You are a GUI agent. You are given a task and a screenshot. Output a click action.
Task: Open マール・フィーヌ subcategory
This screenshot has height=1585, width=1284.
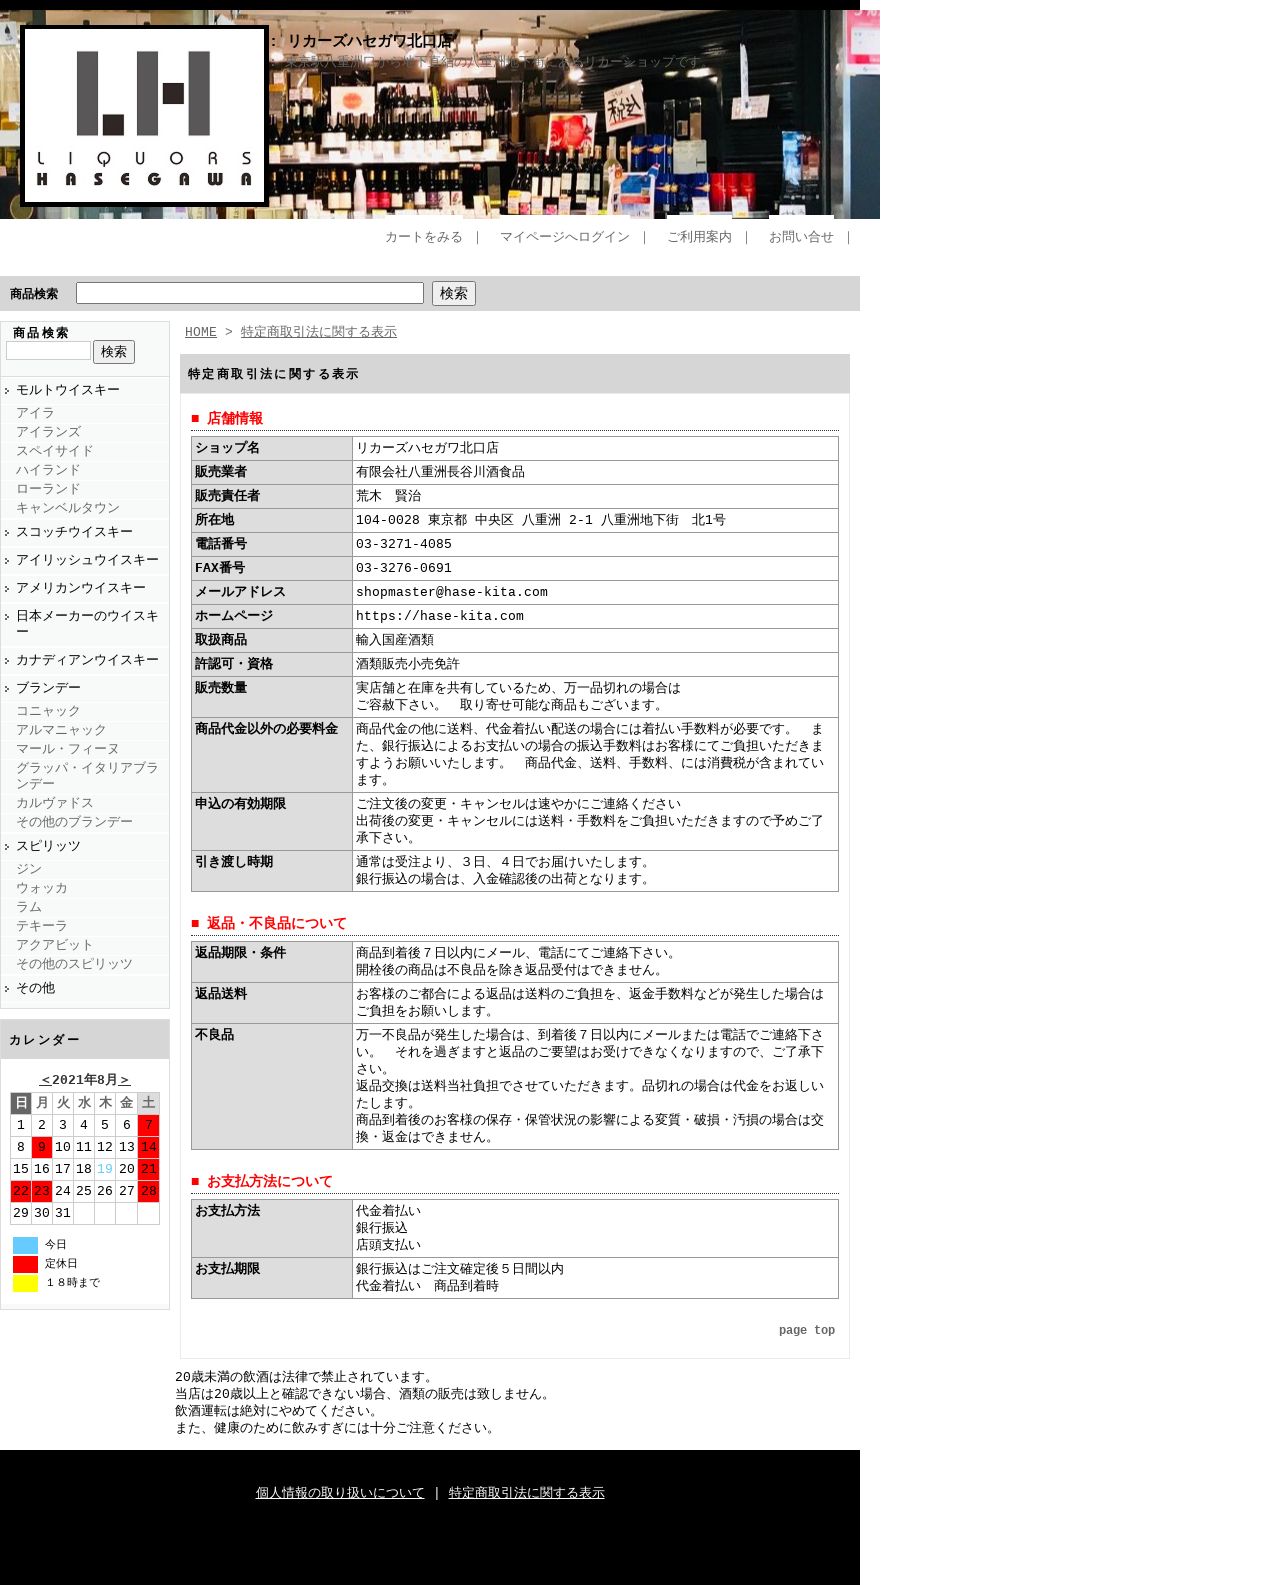pos(68,749)
